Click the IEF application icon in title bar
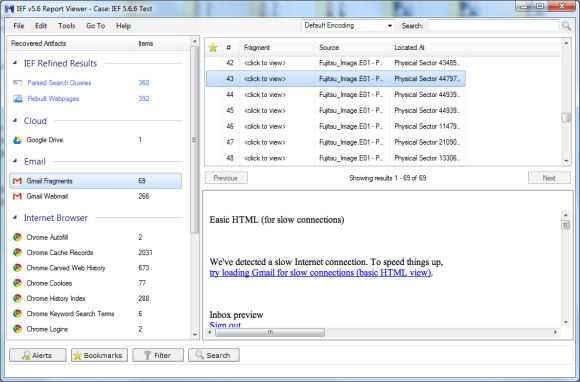Viewport: 580px width, 382px height. [x=9, y=8]
